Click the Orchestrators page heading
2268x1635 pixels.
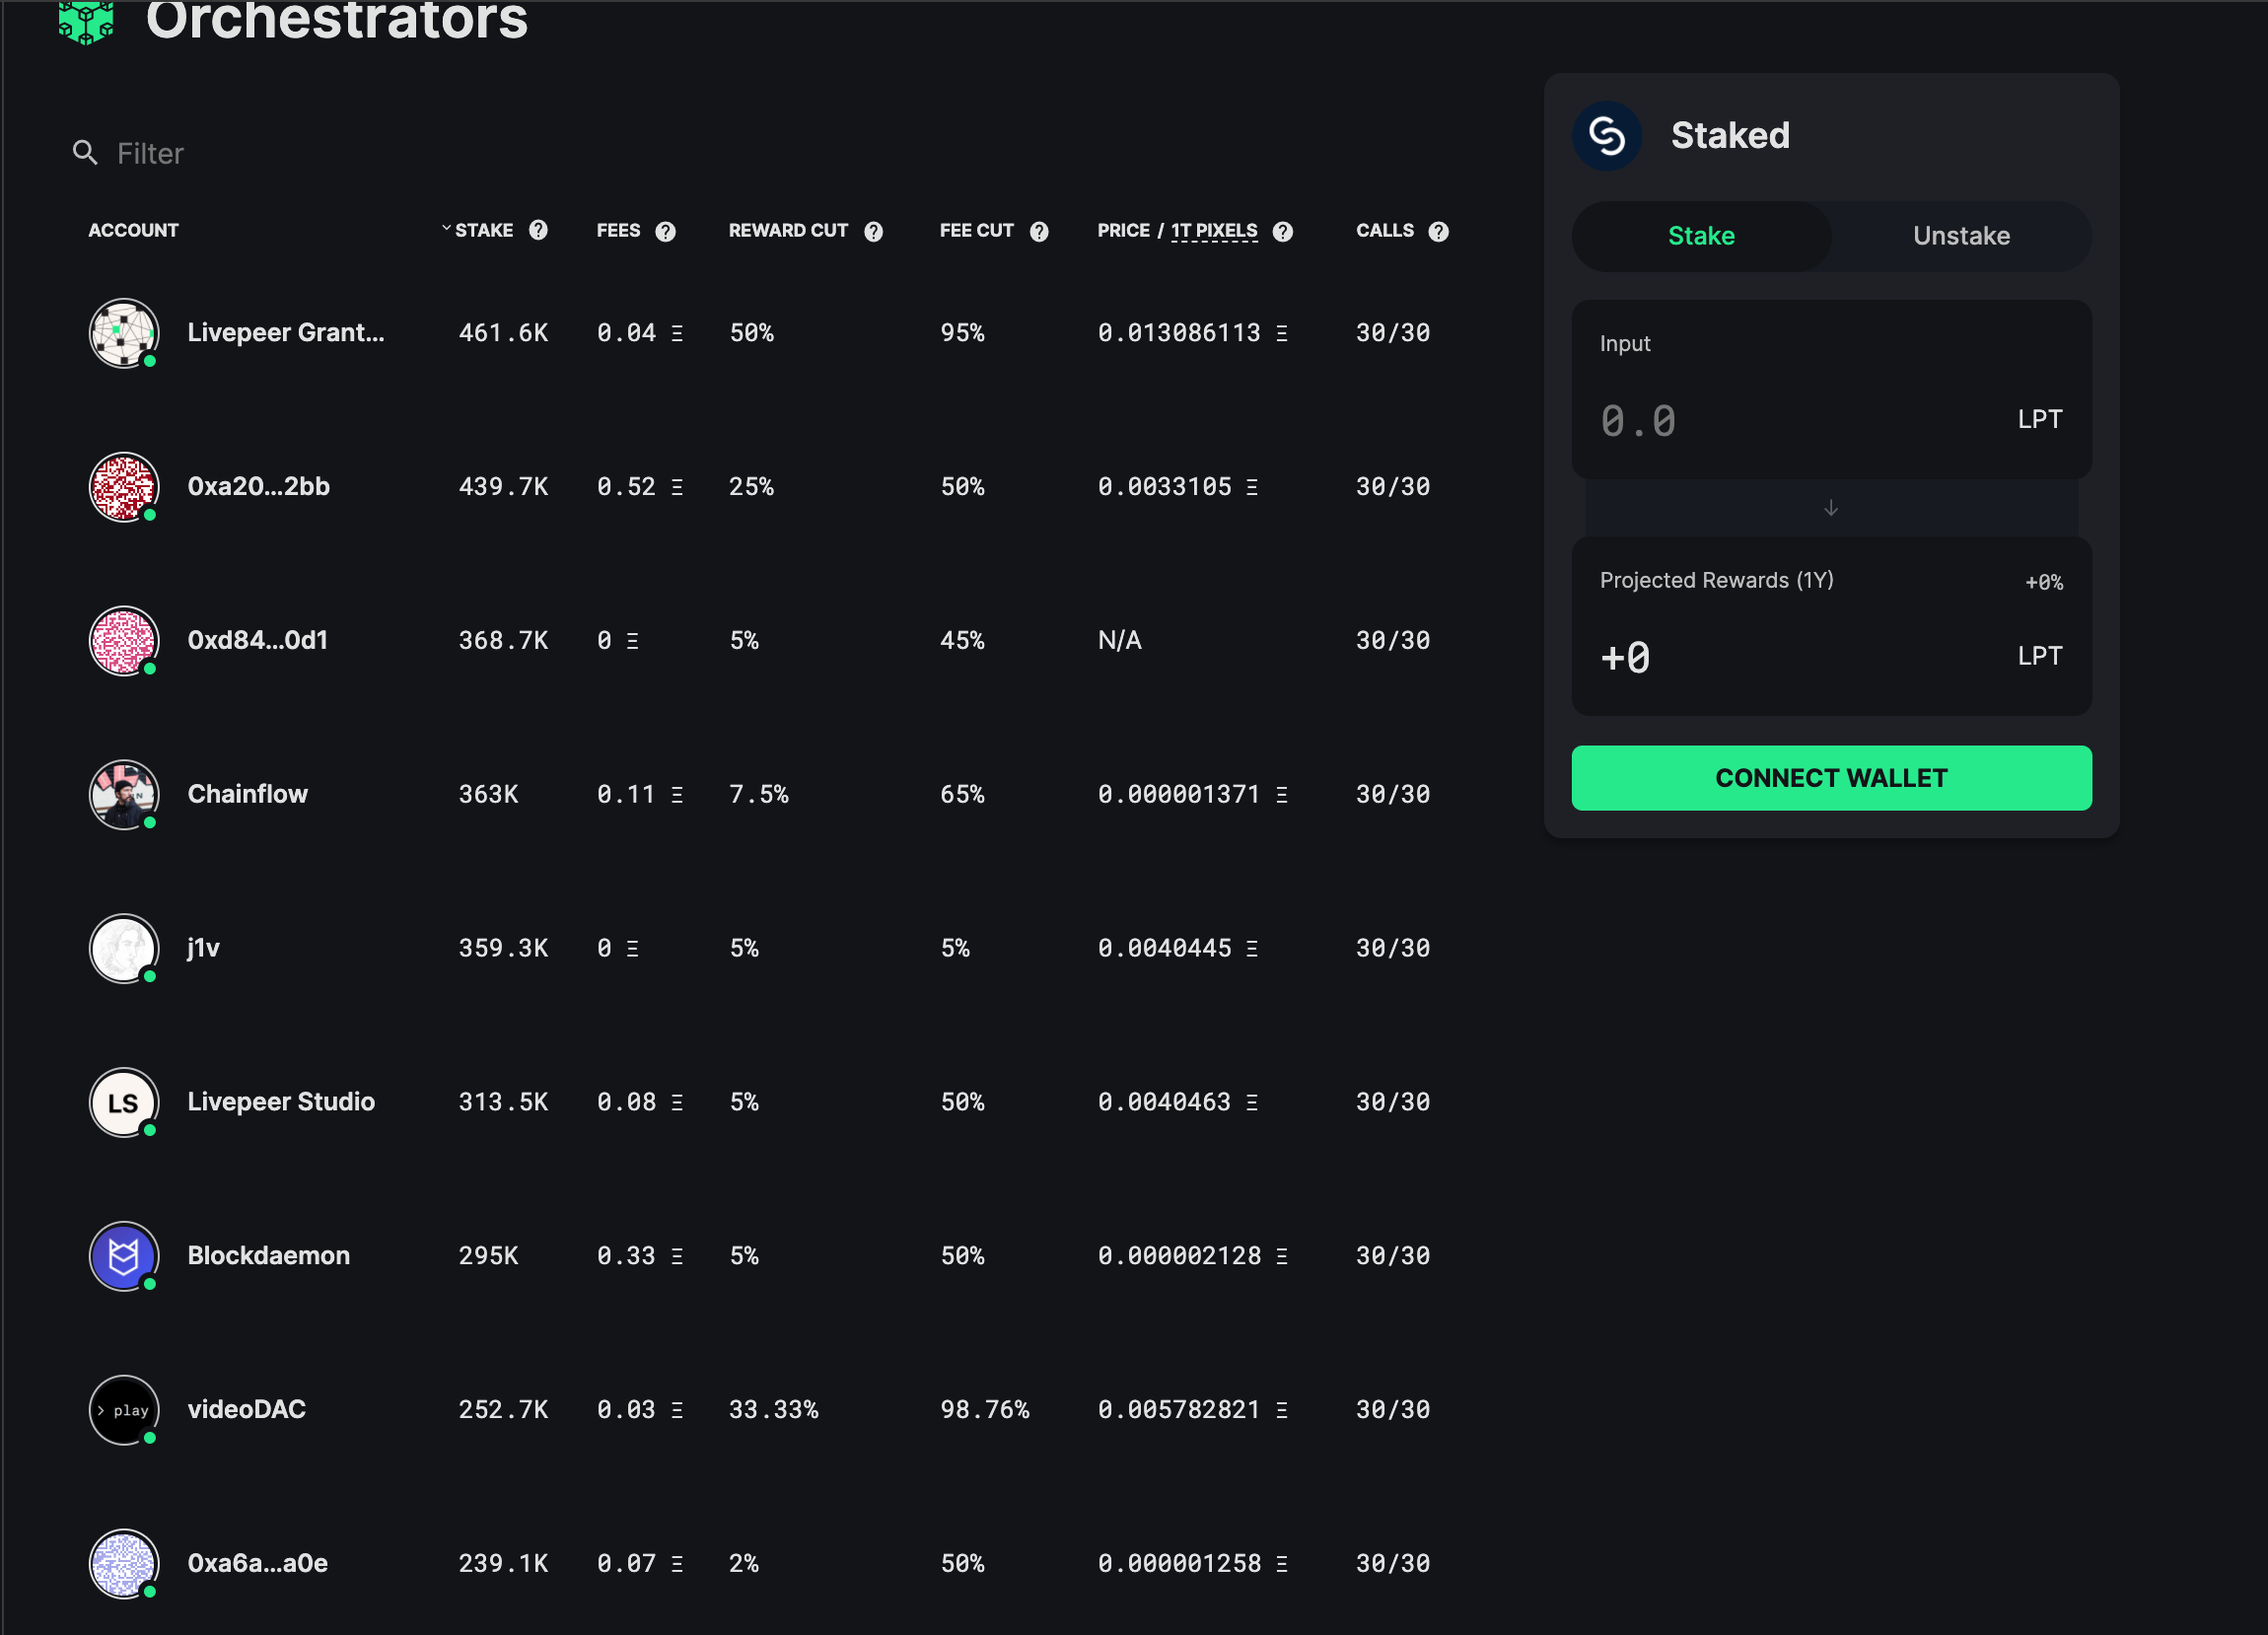(x=337, y=22)
